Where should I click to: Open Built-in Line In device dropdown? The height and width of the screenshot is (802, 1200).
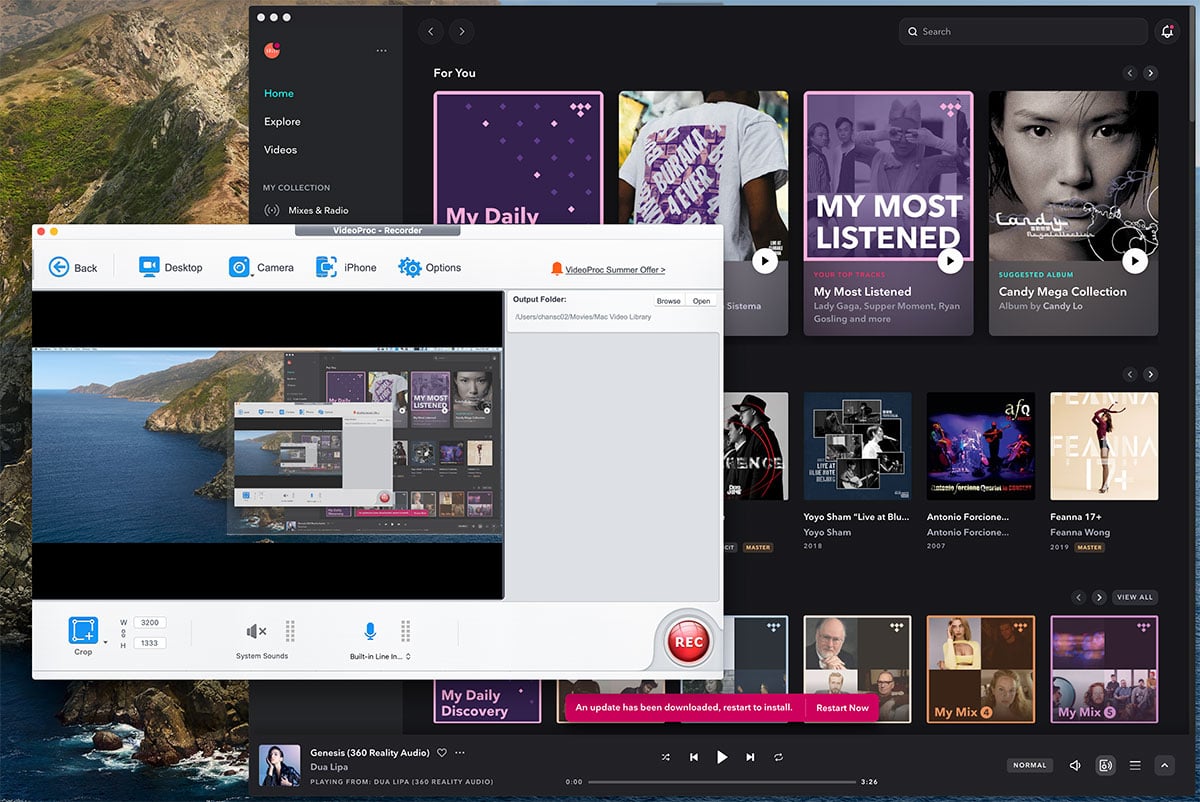click(x=381, y=657)
